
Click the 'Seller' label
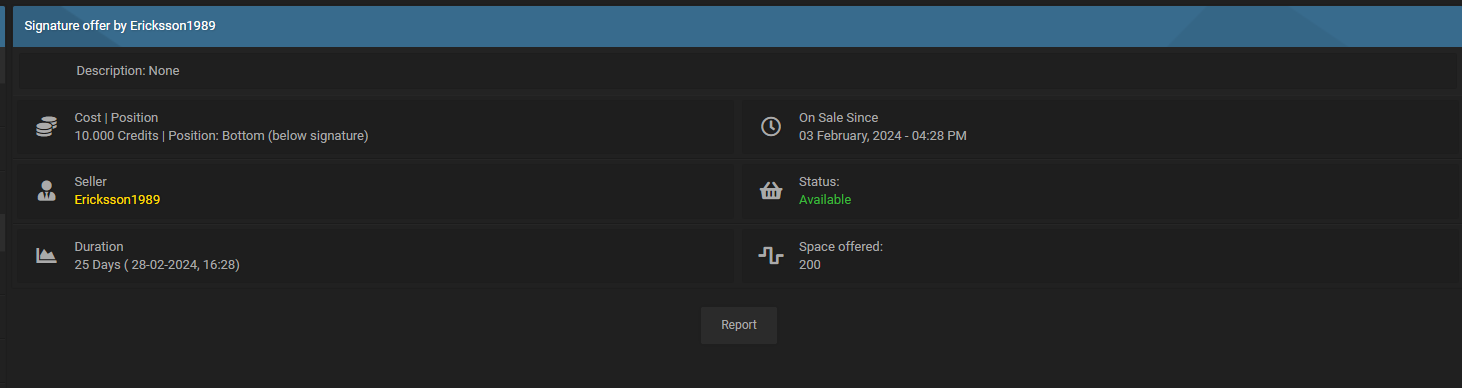(x=91, y=182)
